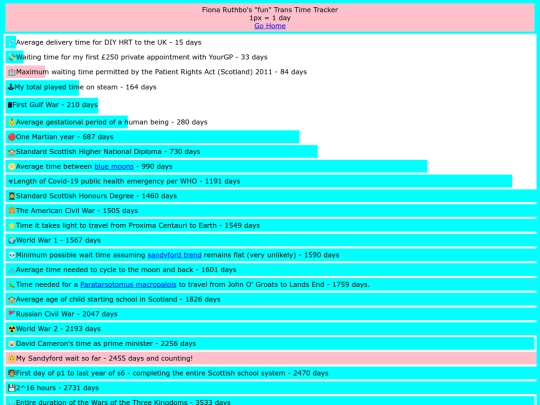The image size is (540, 405).
Task: Click the microbe emoji beside Covid-19 row
Action: point(10,181)
